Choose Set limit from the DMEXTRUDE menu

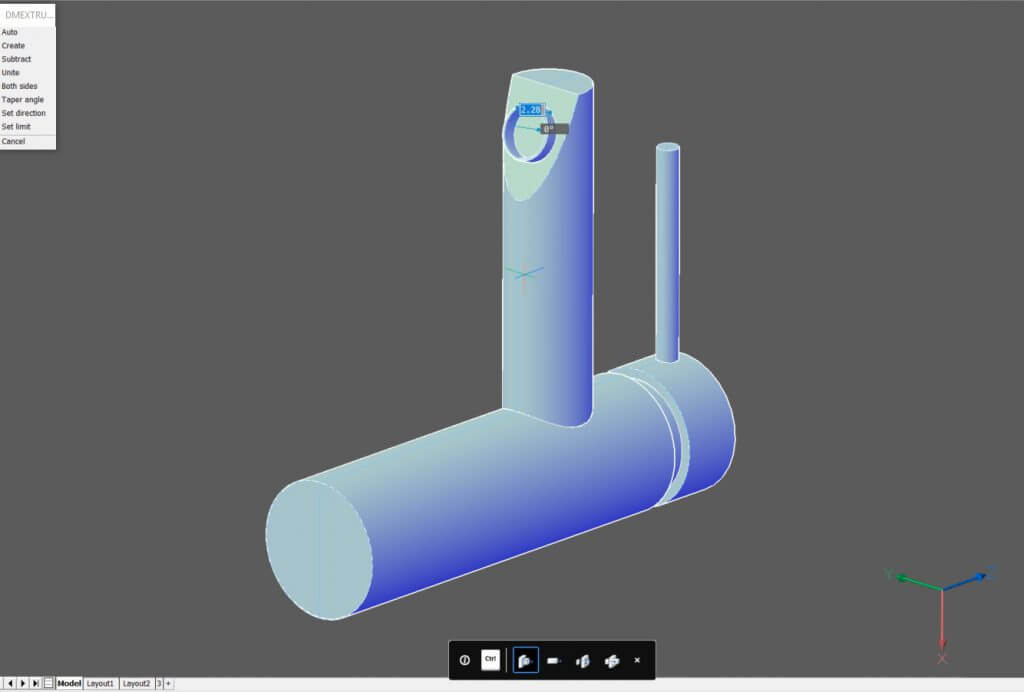pyautogui.click(x=18, y=127)
